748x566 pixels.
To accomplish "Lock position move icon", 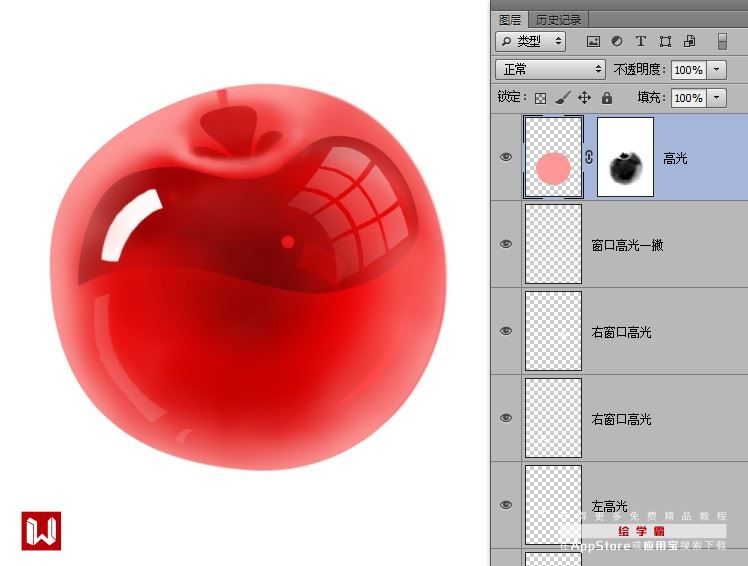I will click(x=584, y=98).
